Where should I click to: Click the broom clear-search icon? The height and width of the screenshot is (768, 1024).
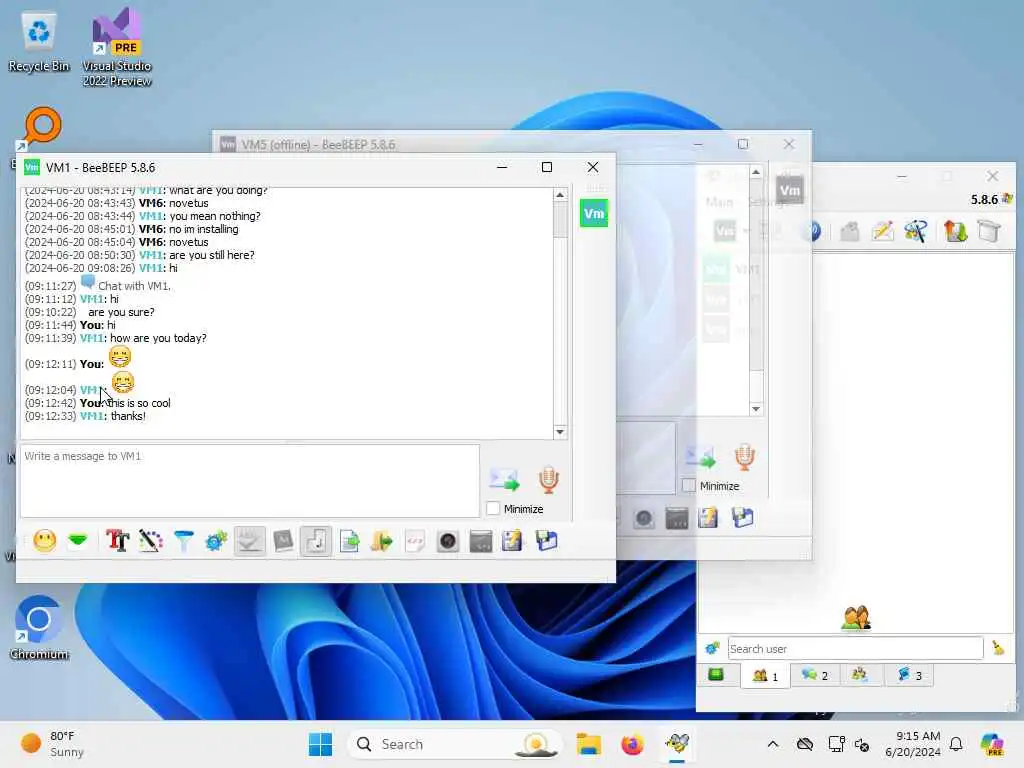pyautogui.click(x=998, y=648)
